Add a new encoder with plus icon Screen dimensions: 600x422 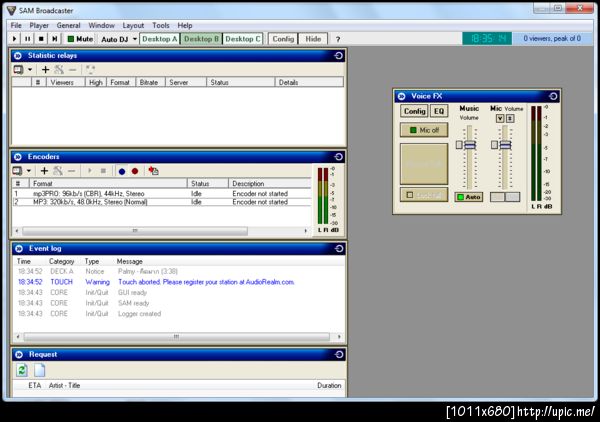tap(44, 171)
